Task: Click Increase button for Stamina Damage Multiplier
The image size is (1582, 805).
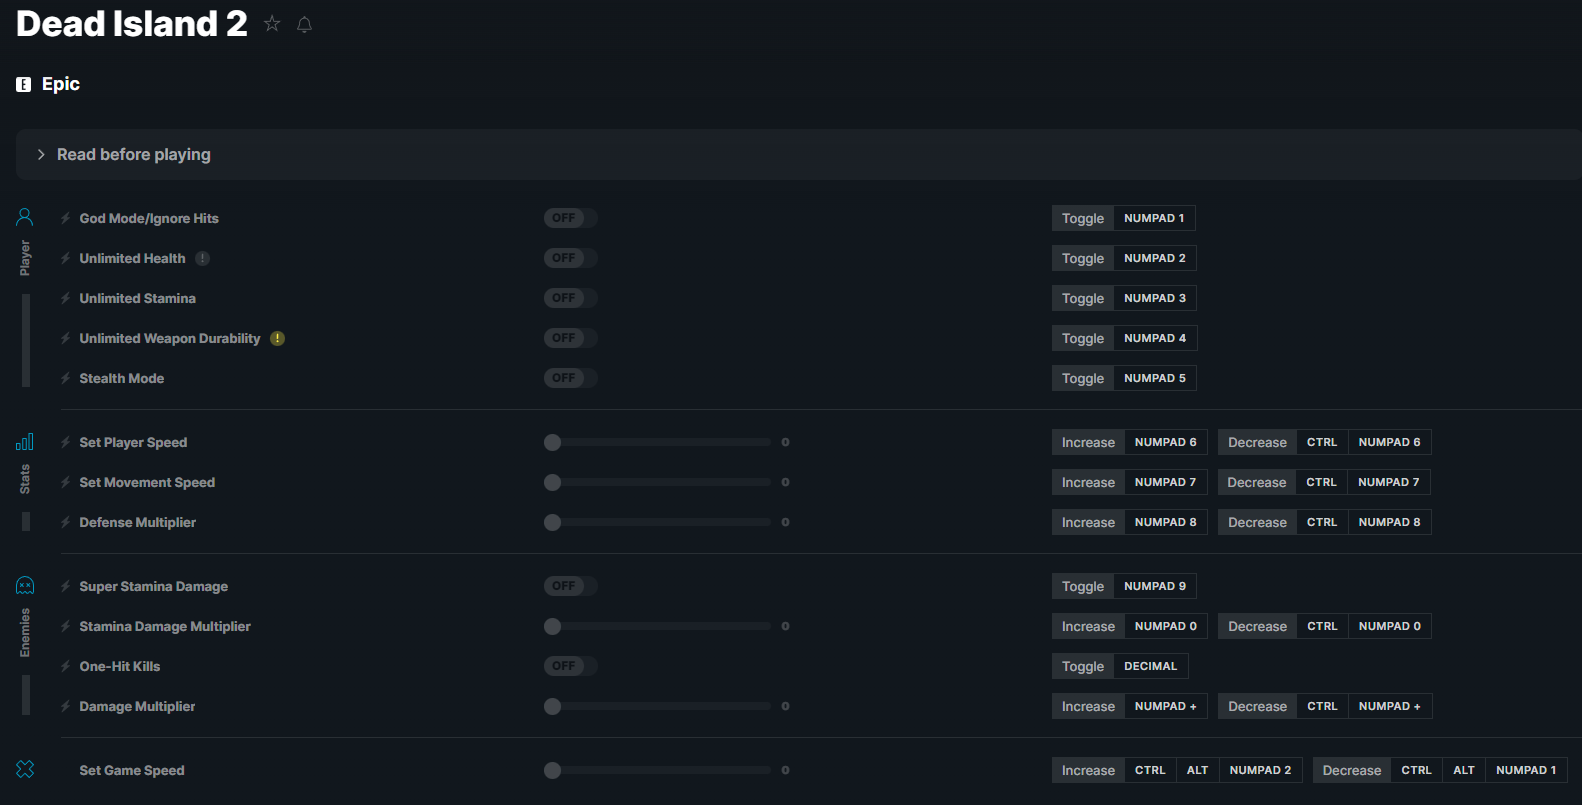Action: click(x=1088, y=626)
